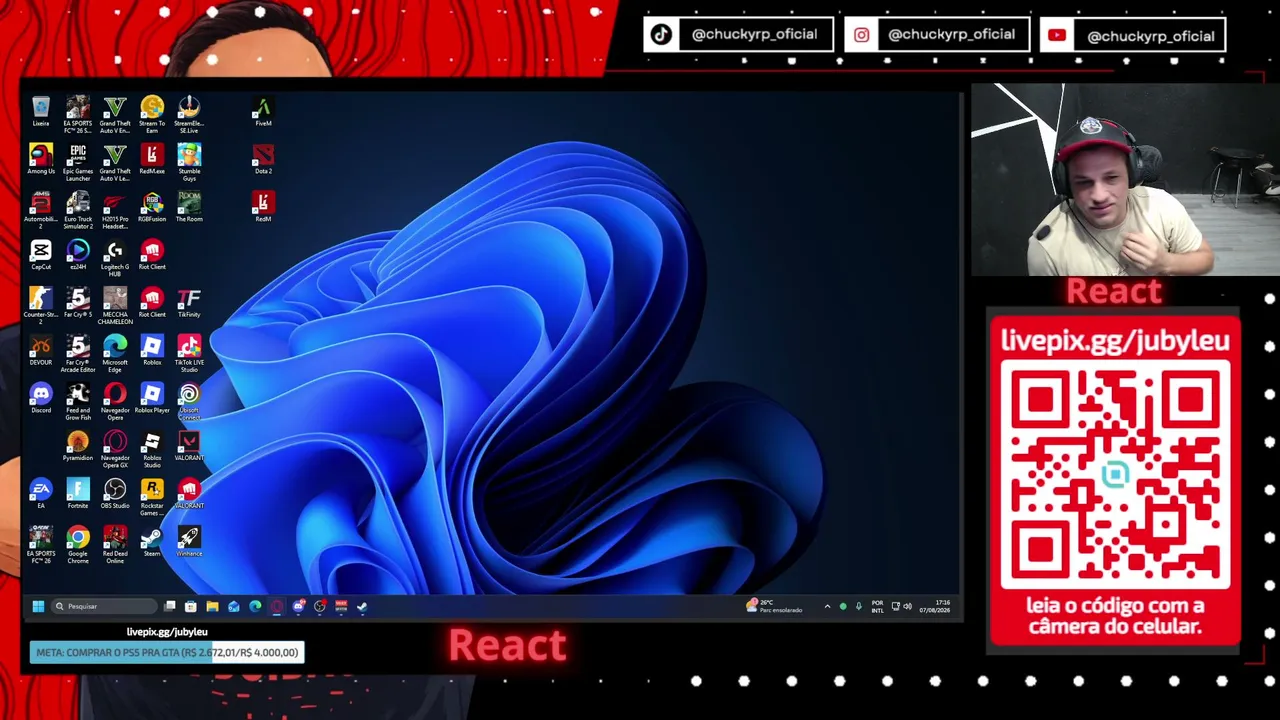Launch Counter-Strike 2 shortcut
The image size is (1280, 720).
[x=41, y=307]
